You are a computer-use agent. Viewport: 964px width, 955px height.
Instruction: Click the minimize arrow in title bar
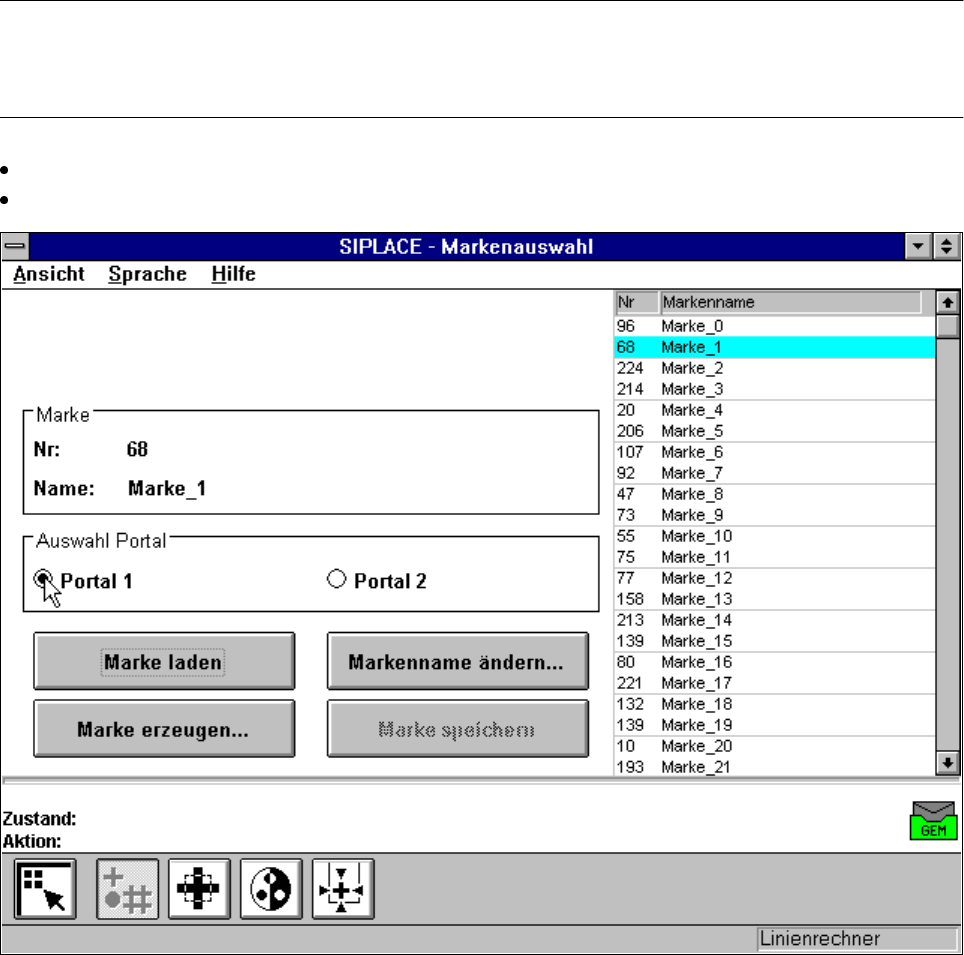(918, 247)
